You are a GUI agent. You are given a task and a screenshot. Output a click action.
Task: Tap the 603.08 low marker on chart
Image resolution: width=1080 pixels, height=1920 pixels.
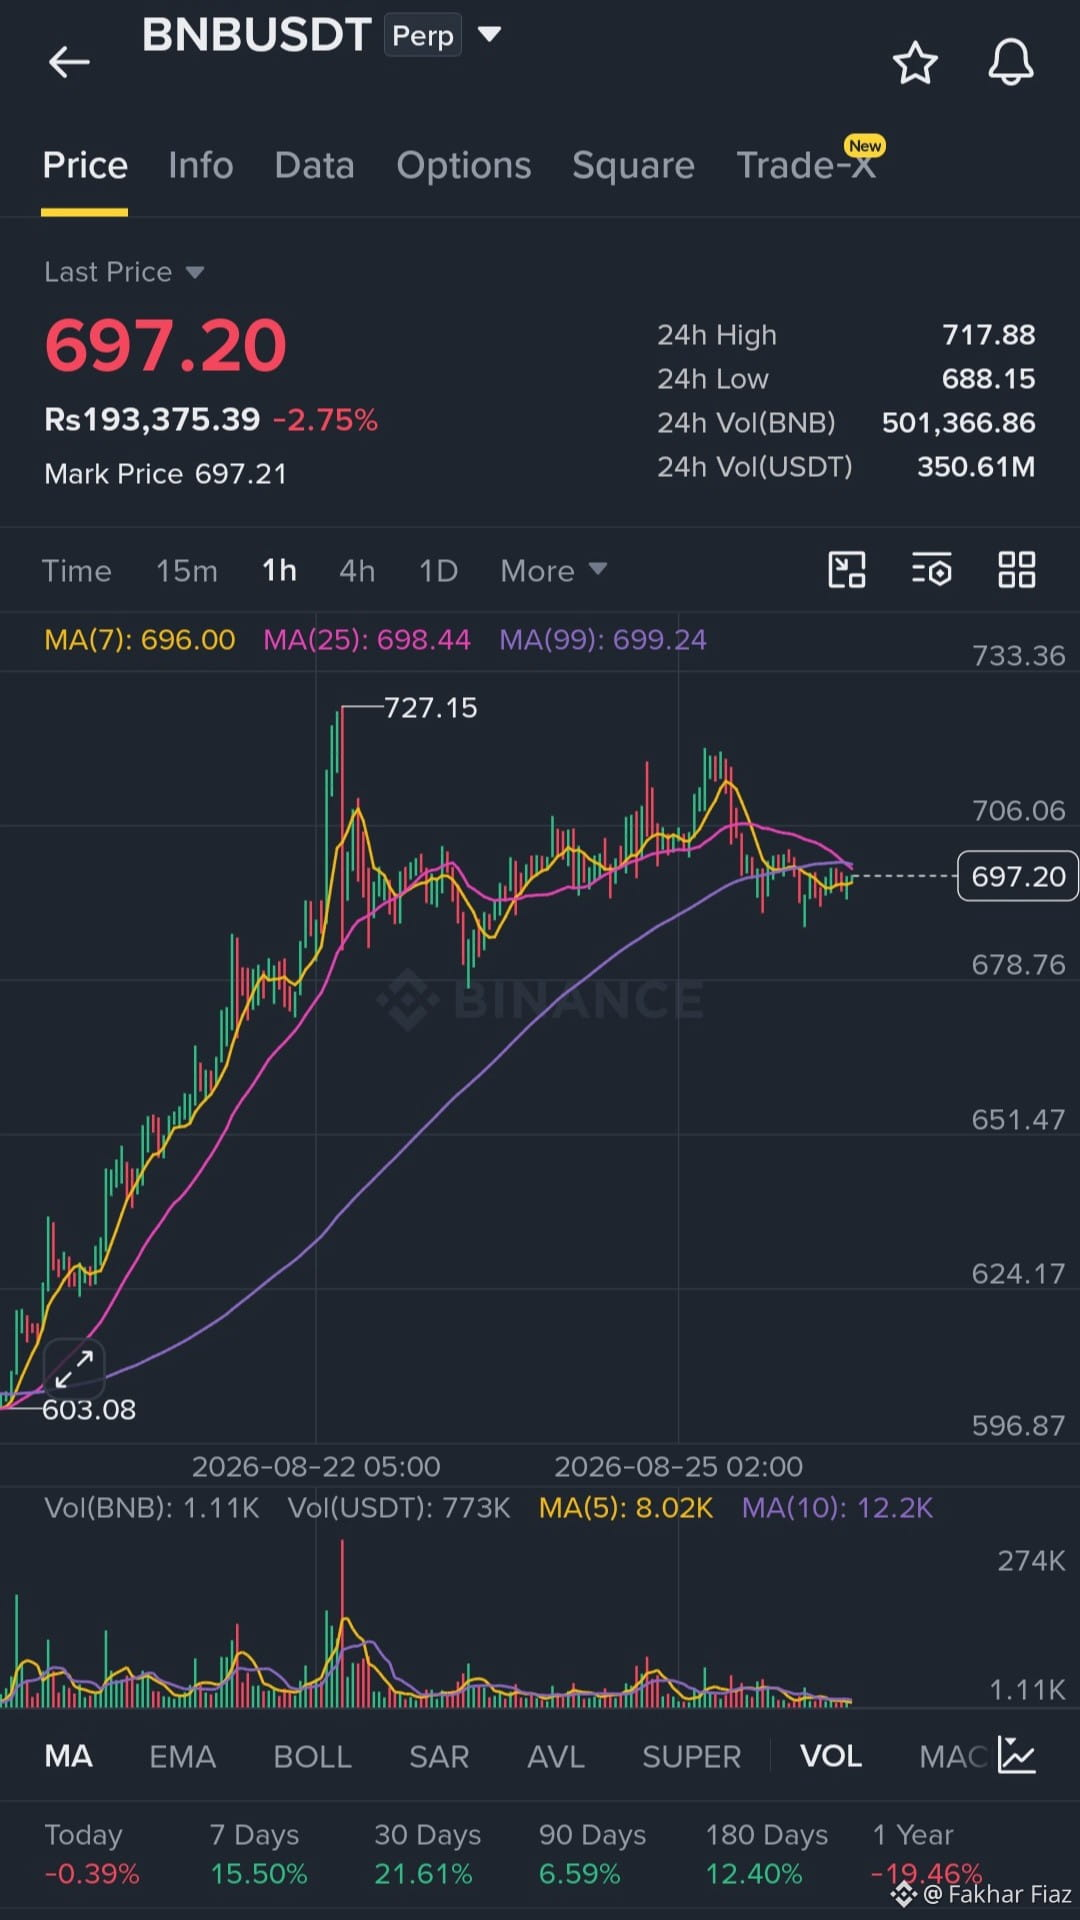pyautogui.click(x=89, y=1409)
